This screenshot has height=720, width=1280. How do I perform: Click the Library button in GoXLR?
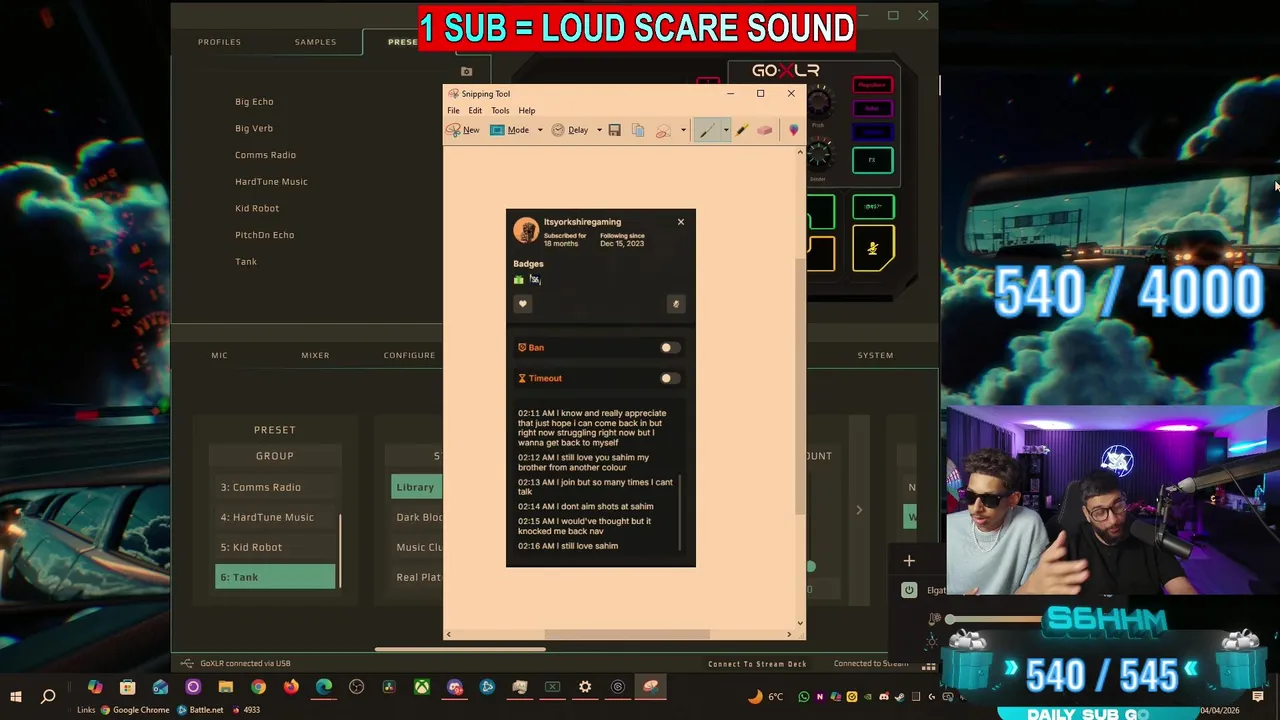coord(416,487)
